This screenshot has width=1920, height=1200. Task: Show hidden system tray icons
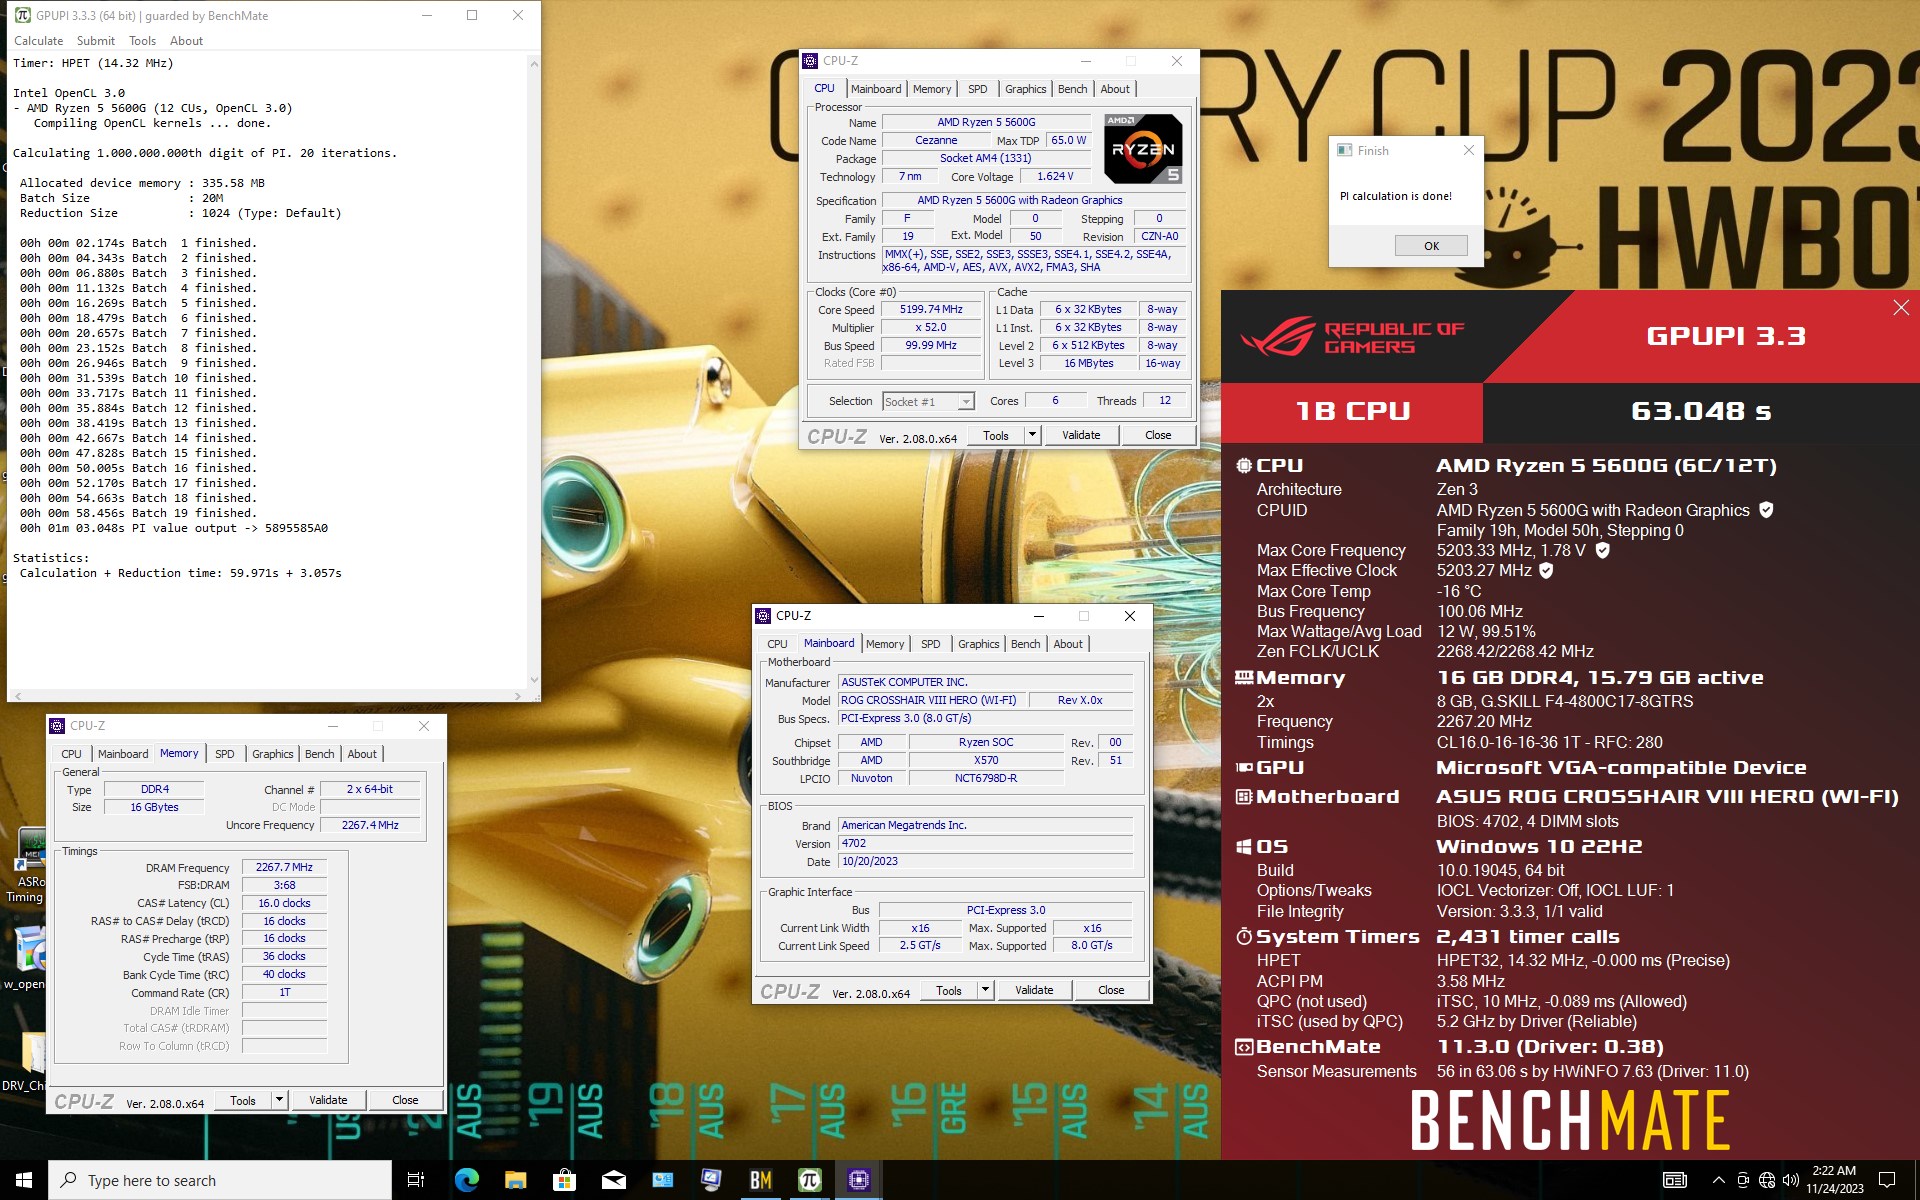point(1718,1180)
